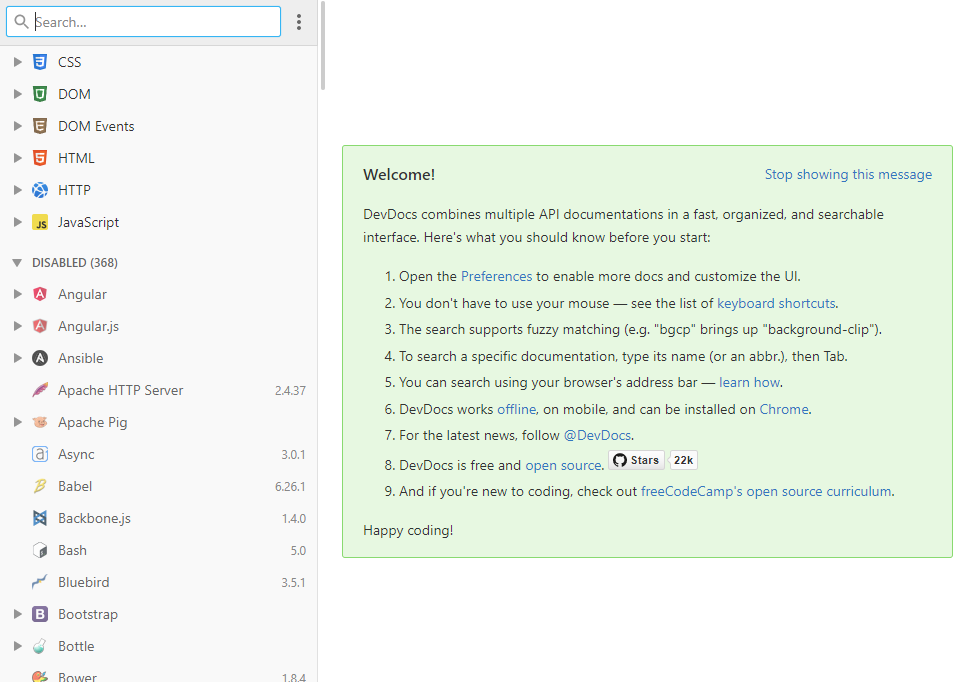Click the Bottle flask icon

click(40, 647)
